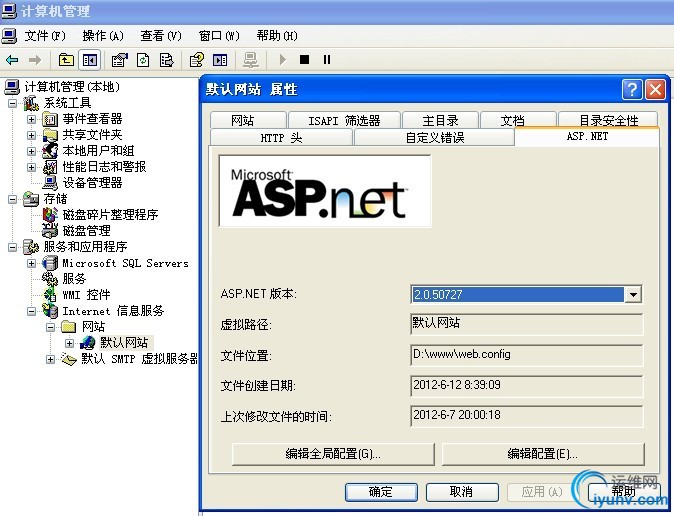Select Microsoft SQL Servers node

click(126, 263)
